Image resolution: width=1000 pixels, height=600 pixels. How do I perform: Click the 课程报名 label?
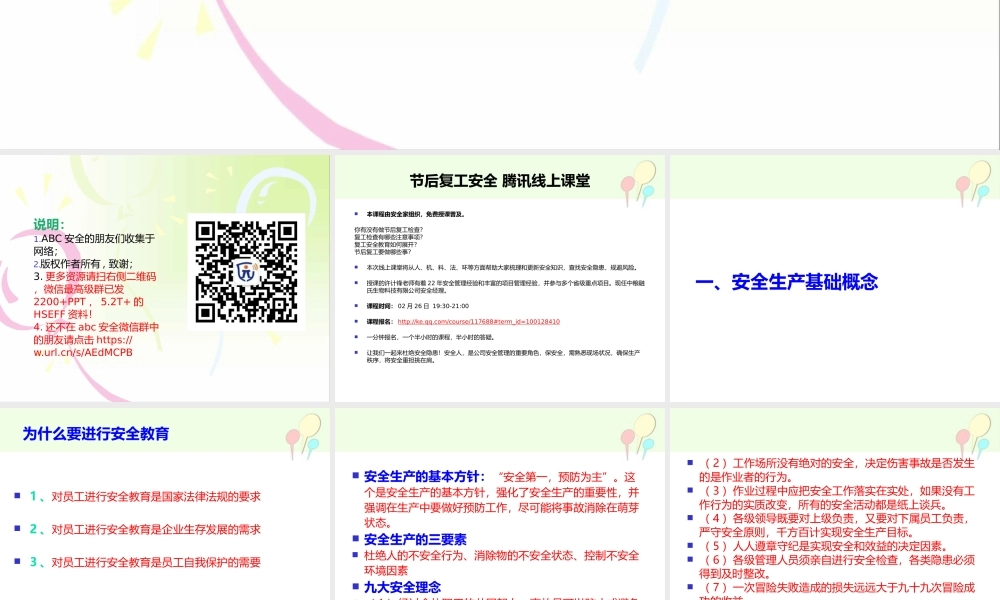pos(380,322)
